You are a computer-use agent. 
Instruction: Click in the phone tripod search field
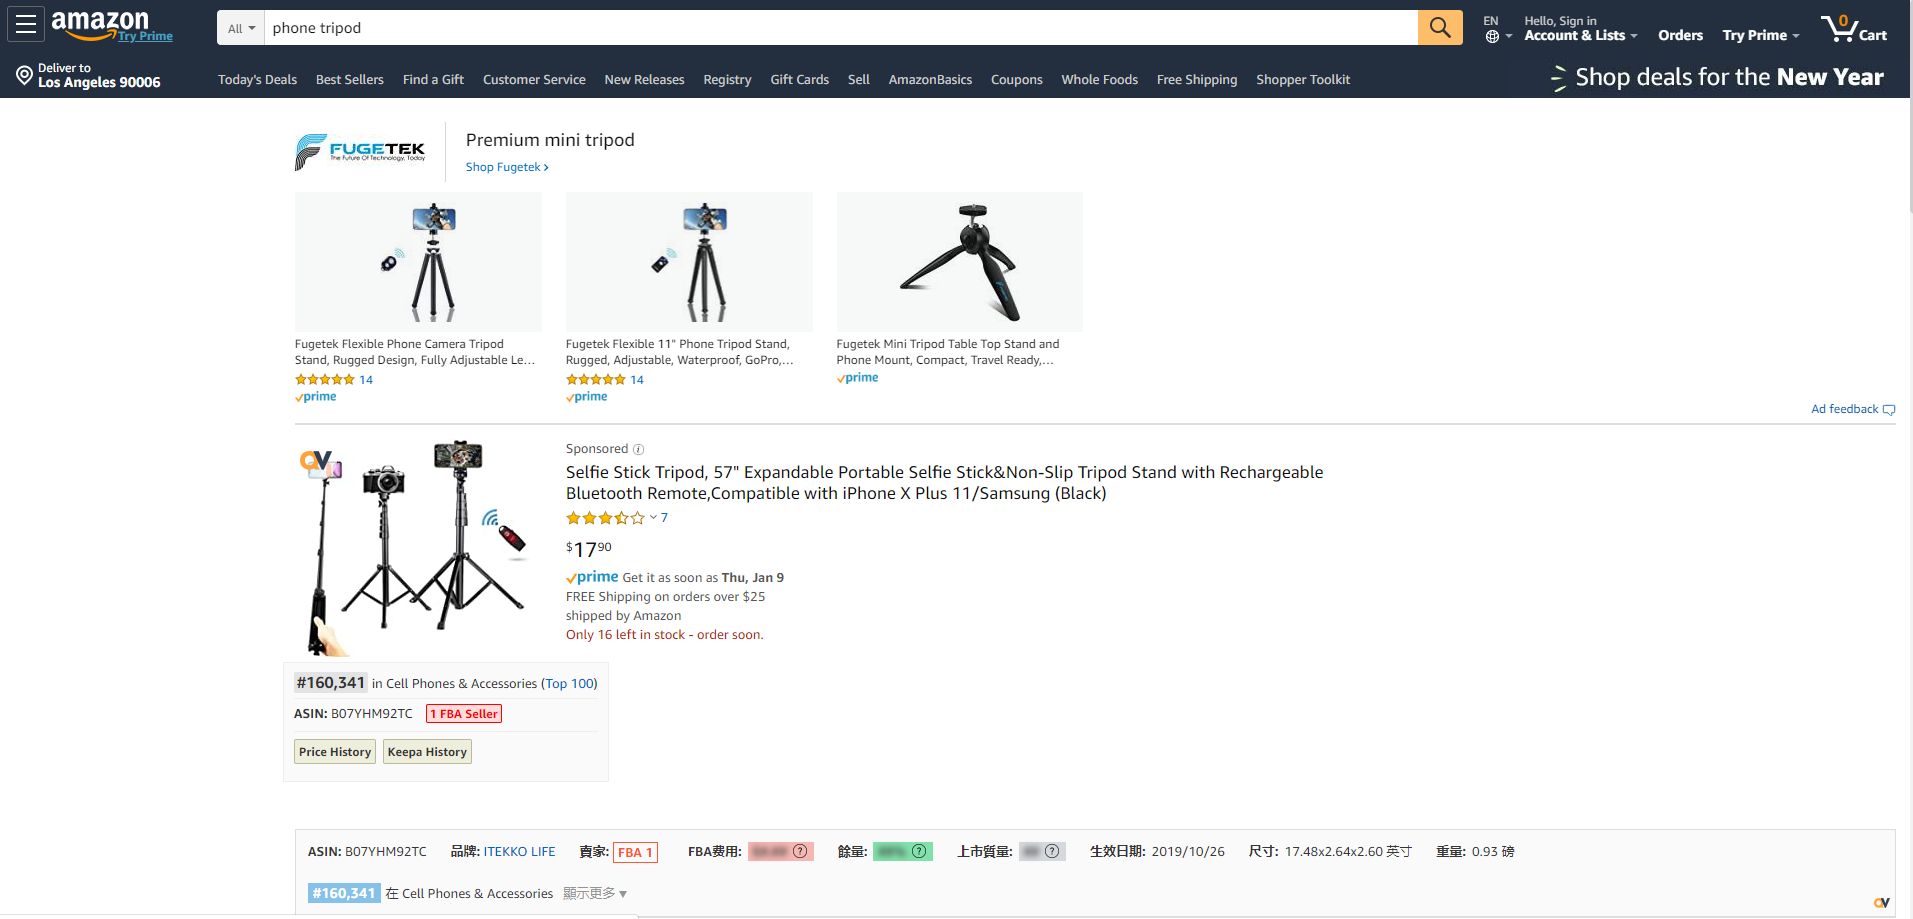pos(841,28)
